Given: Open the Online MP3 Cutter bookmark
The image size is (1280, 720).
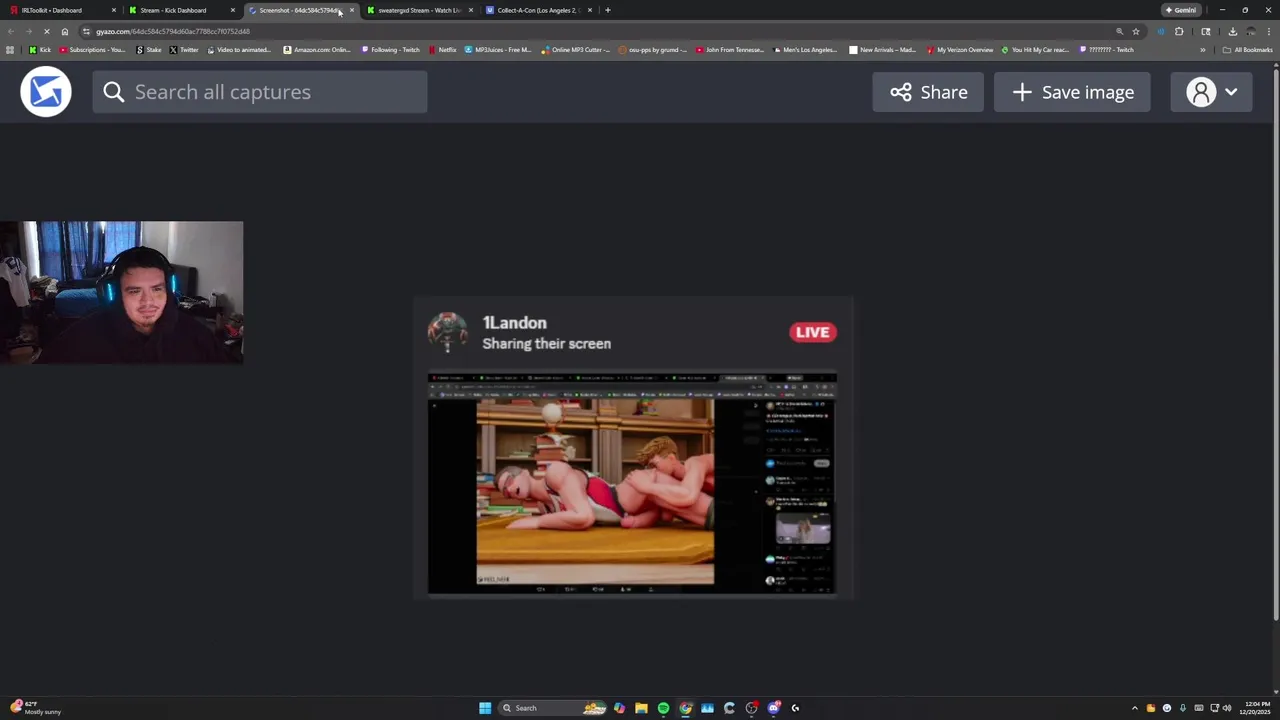Looking at the screenshot, I should click(576, 50).
